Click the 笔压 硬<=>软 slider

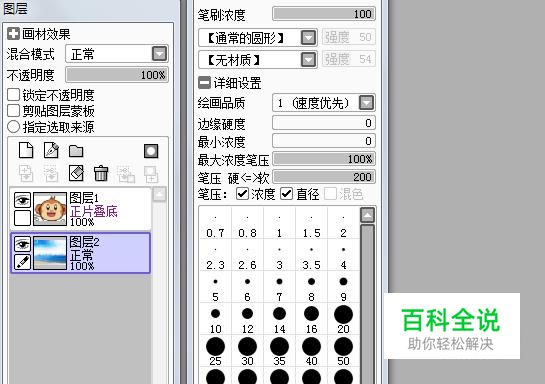(x=324, y=177)
